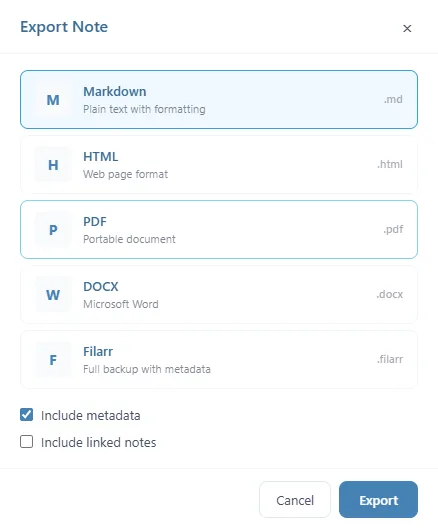Screen dimensions: 438x530
Task: Click the .filarr extension label
Action: 390,359
